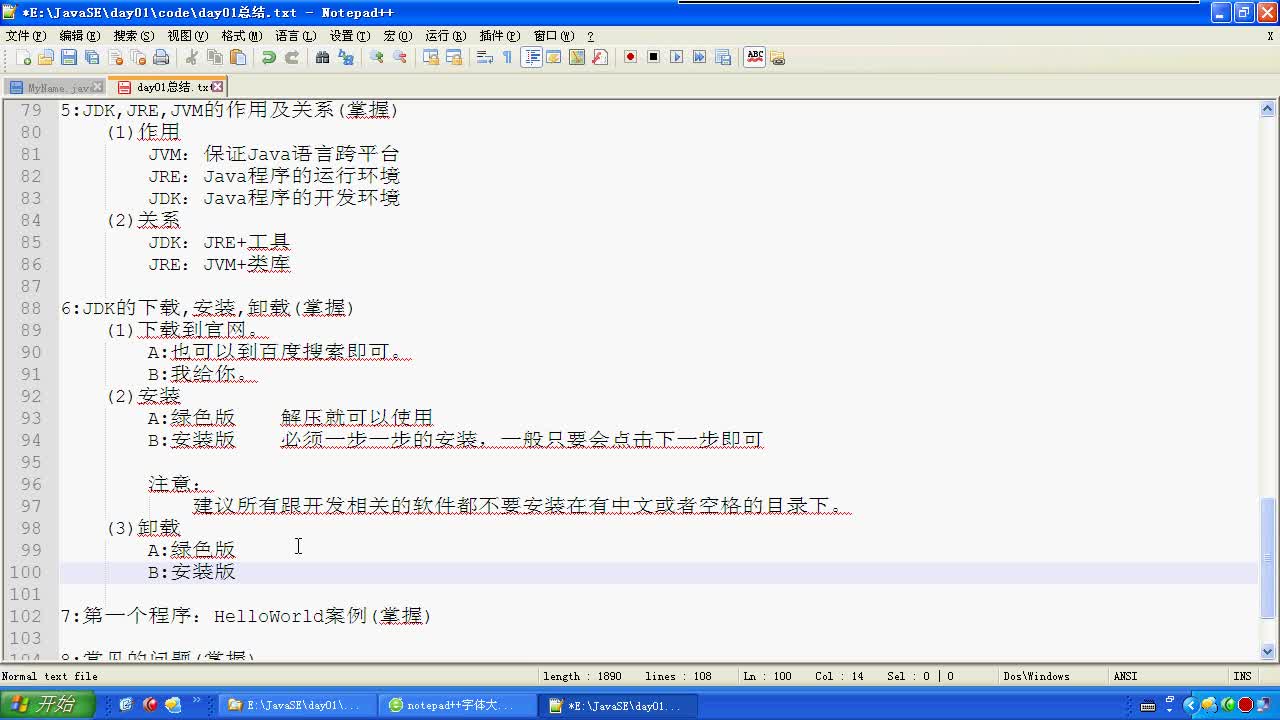Save all files with the Save All icon
The width and height of the screenshot is (1280, 720).
point(92,57)
